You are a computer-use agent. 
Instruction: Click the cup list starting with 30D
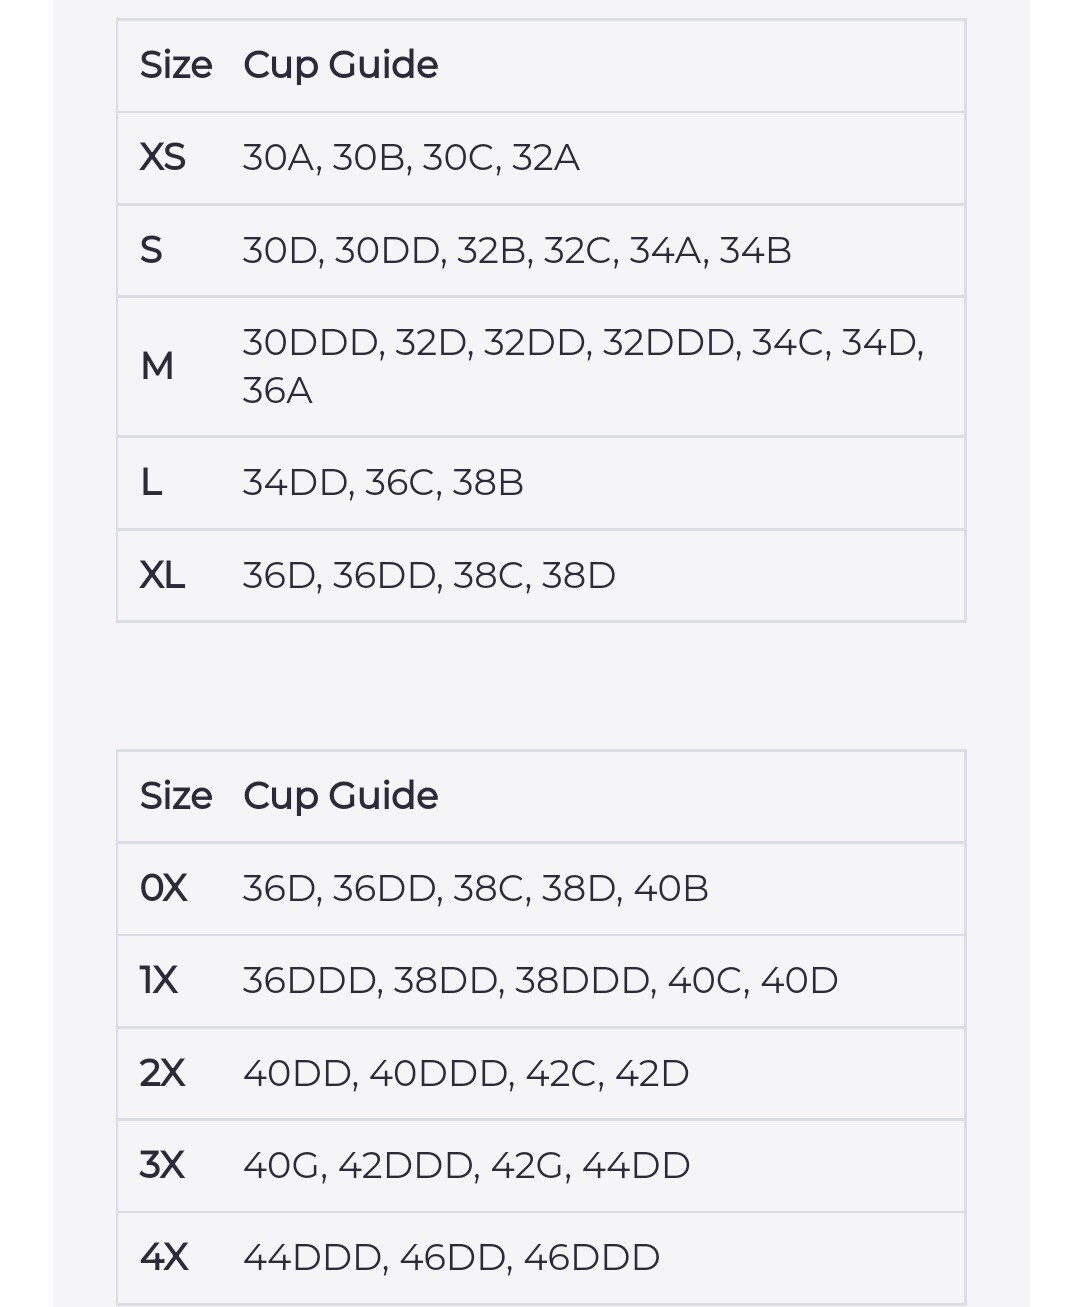click(517, 250)
